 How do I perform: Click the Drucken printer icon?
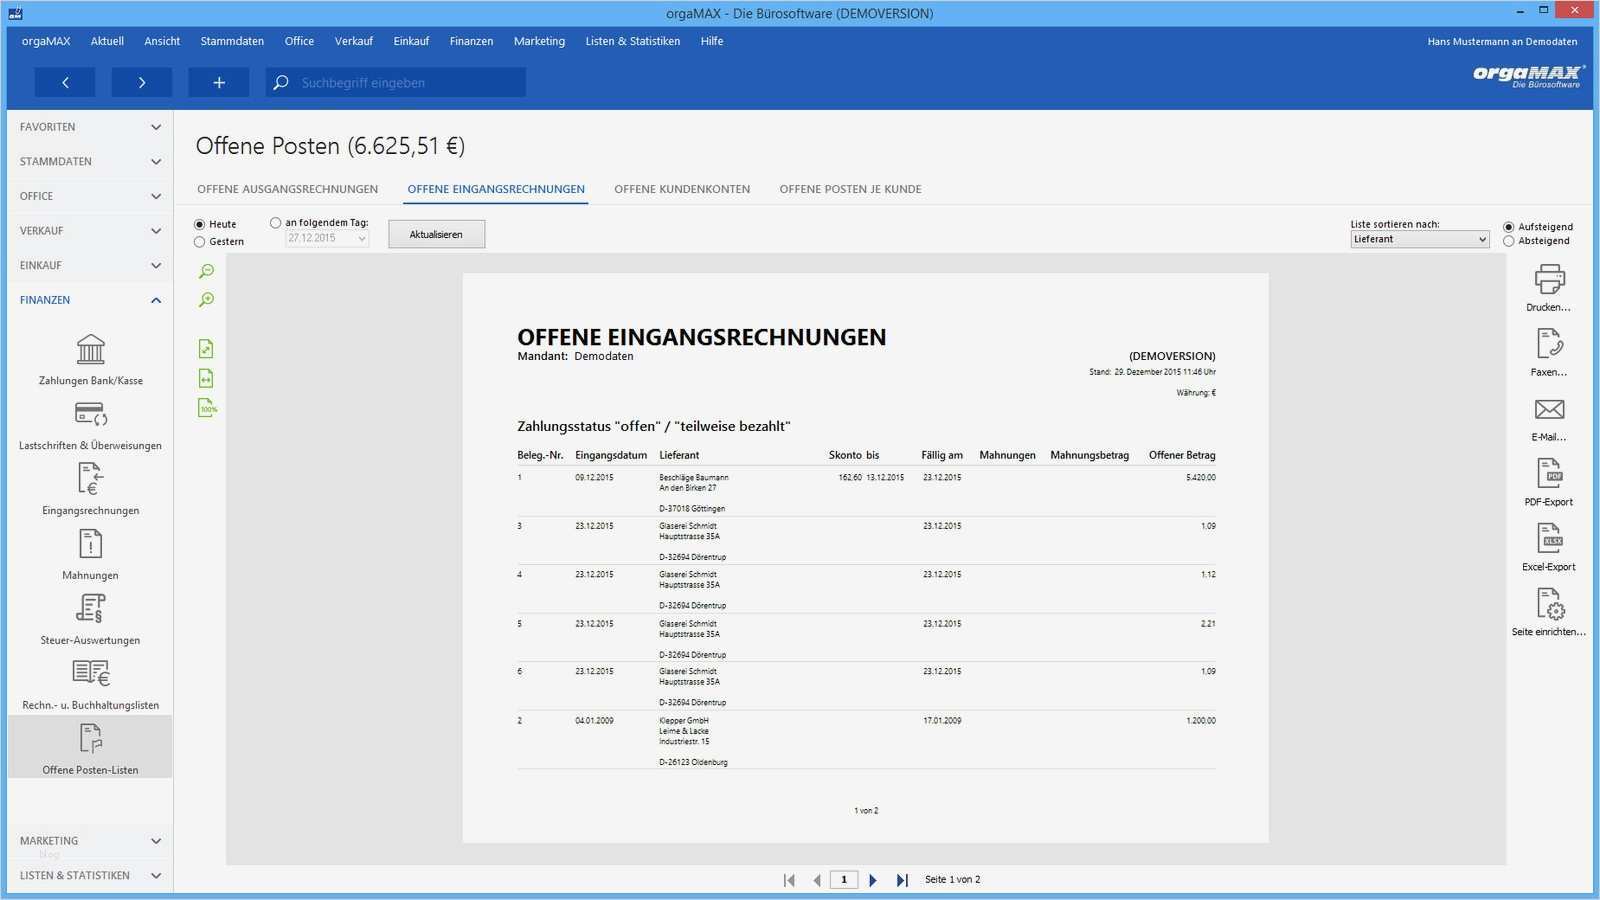coord(1549,279)
